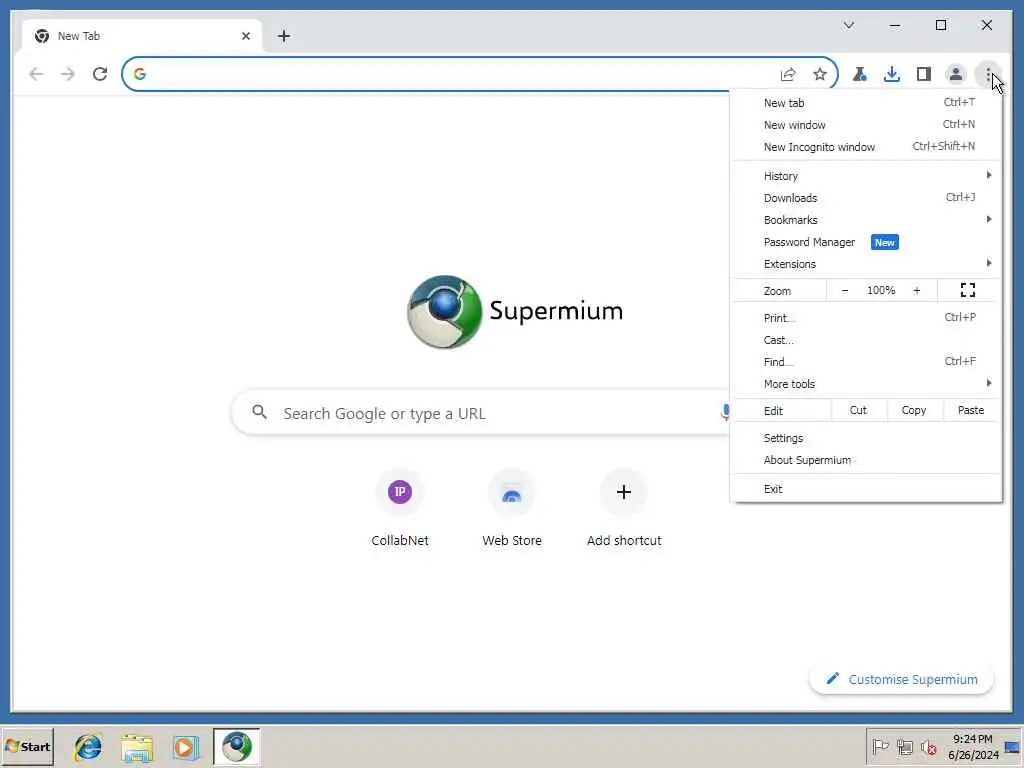The height and width of the screenshot is (768, 1024).
Task: Choose Find... from menu
Action: [866, 362]
